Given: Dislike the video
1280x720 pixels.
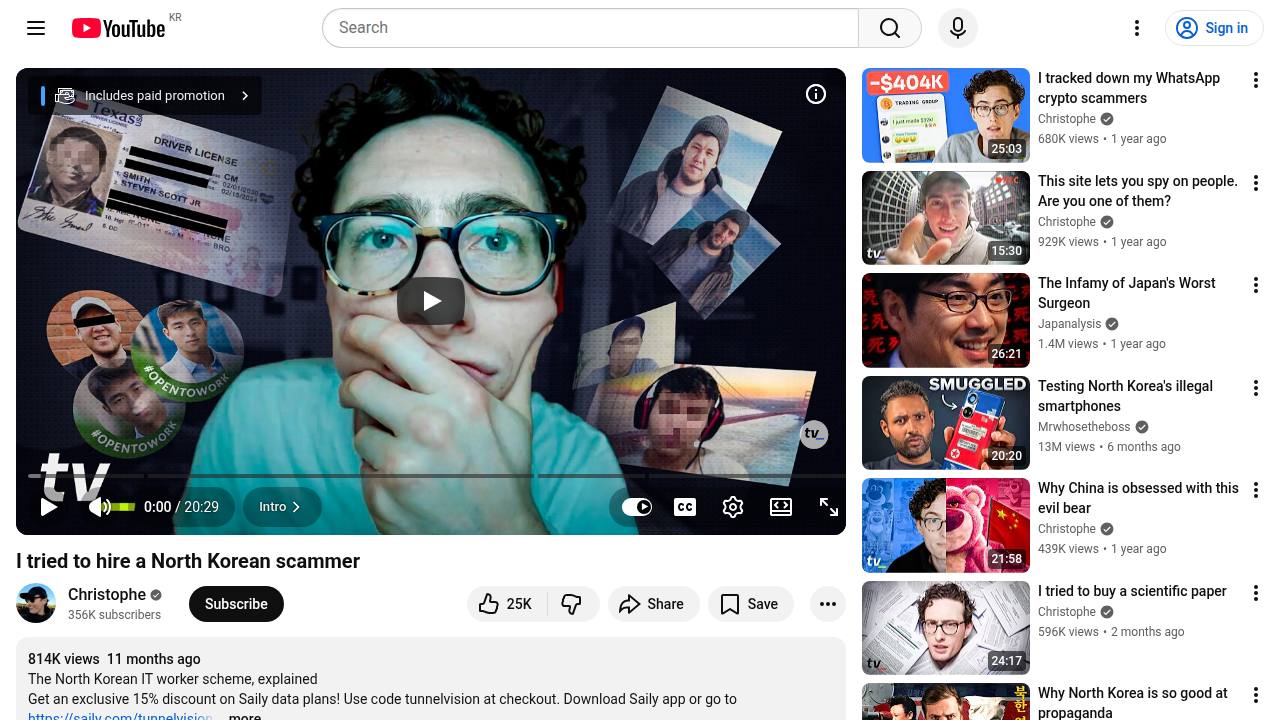Looking at the screenshot, I should tap(572, 604).
